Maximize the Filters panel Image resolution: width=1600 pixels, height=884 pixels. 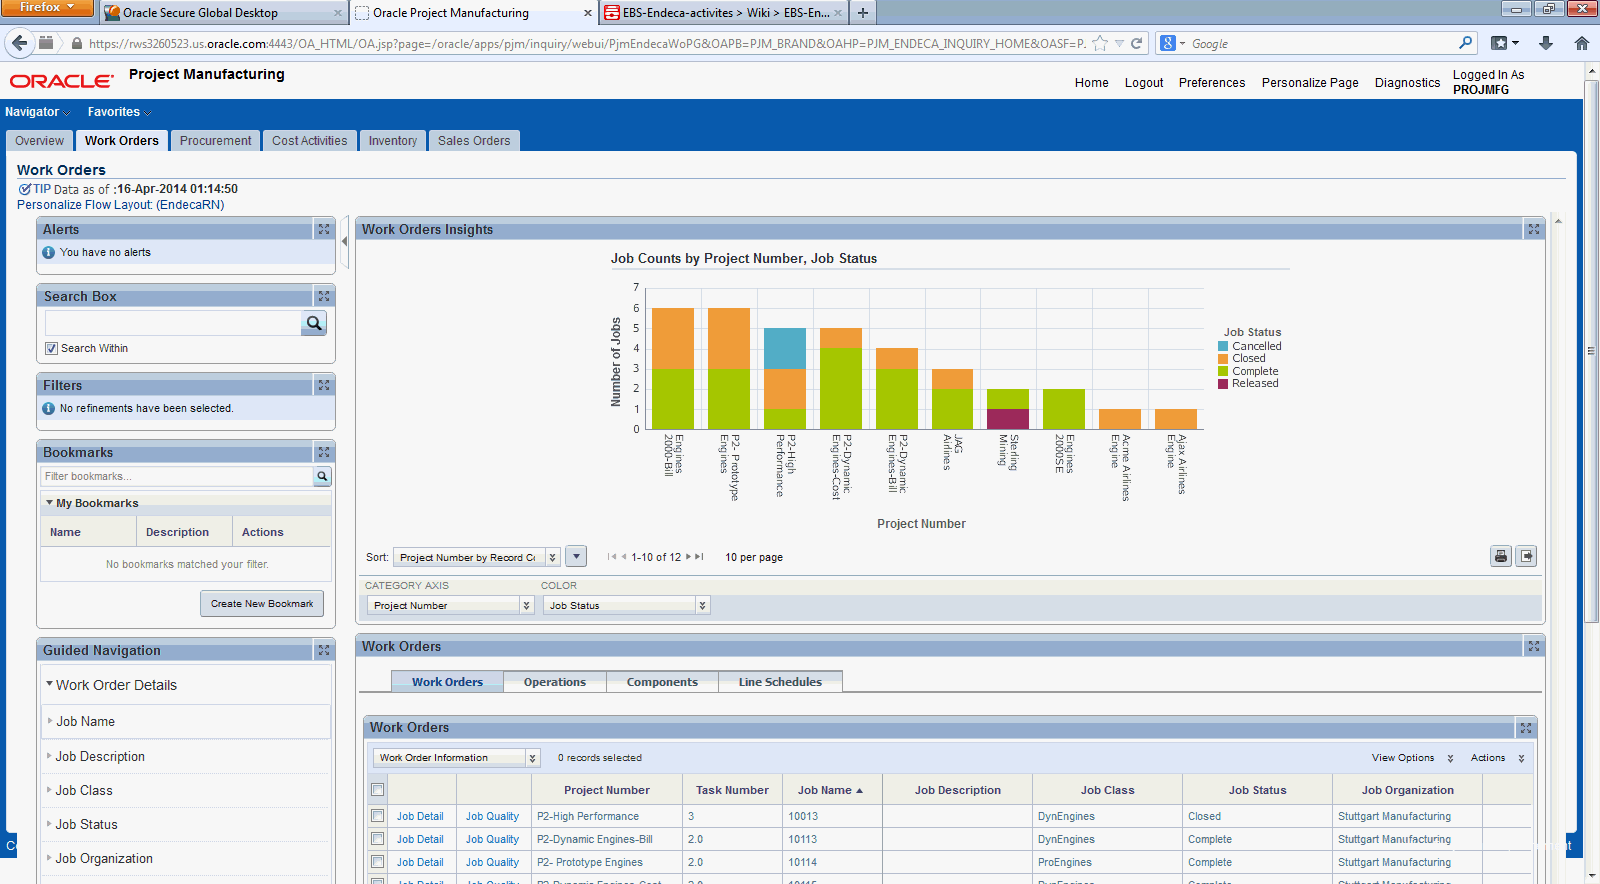[324, 385]
